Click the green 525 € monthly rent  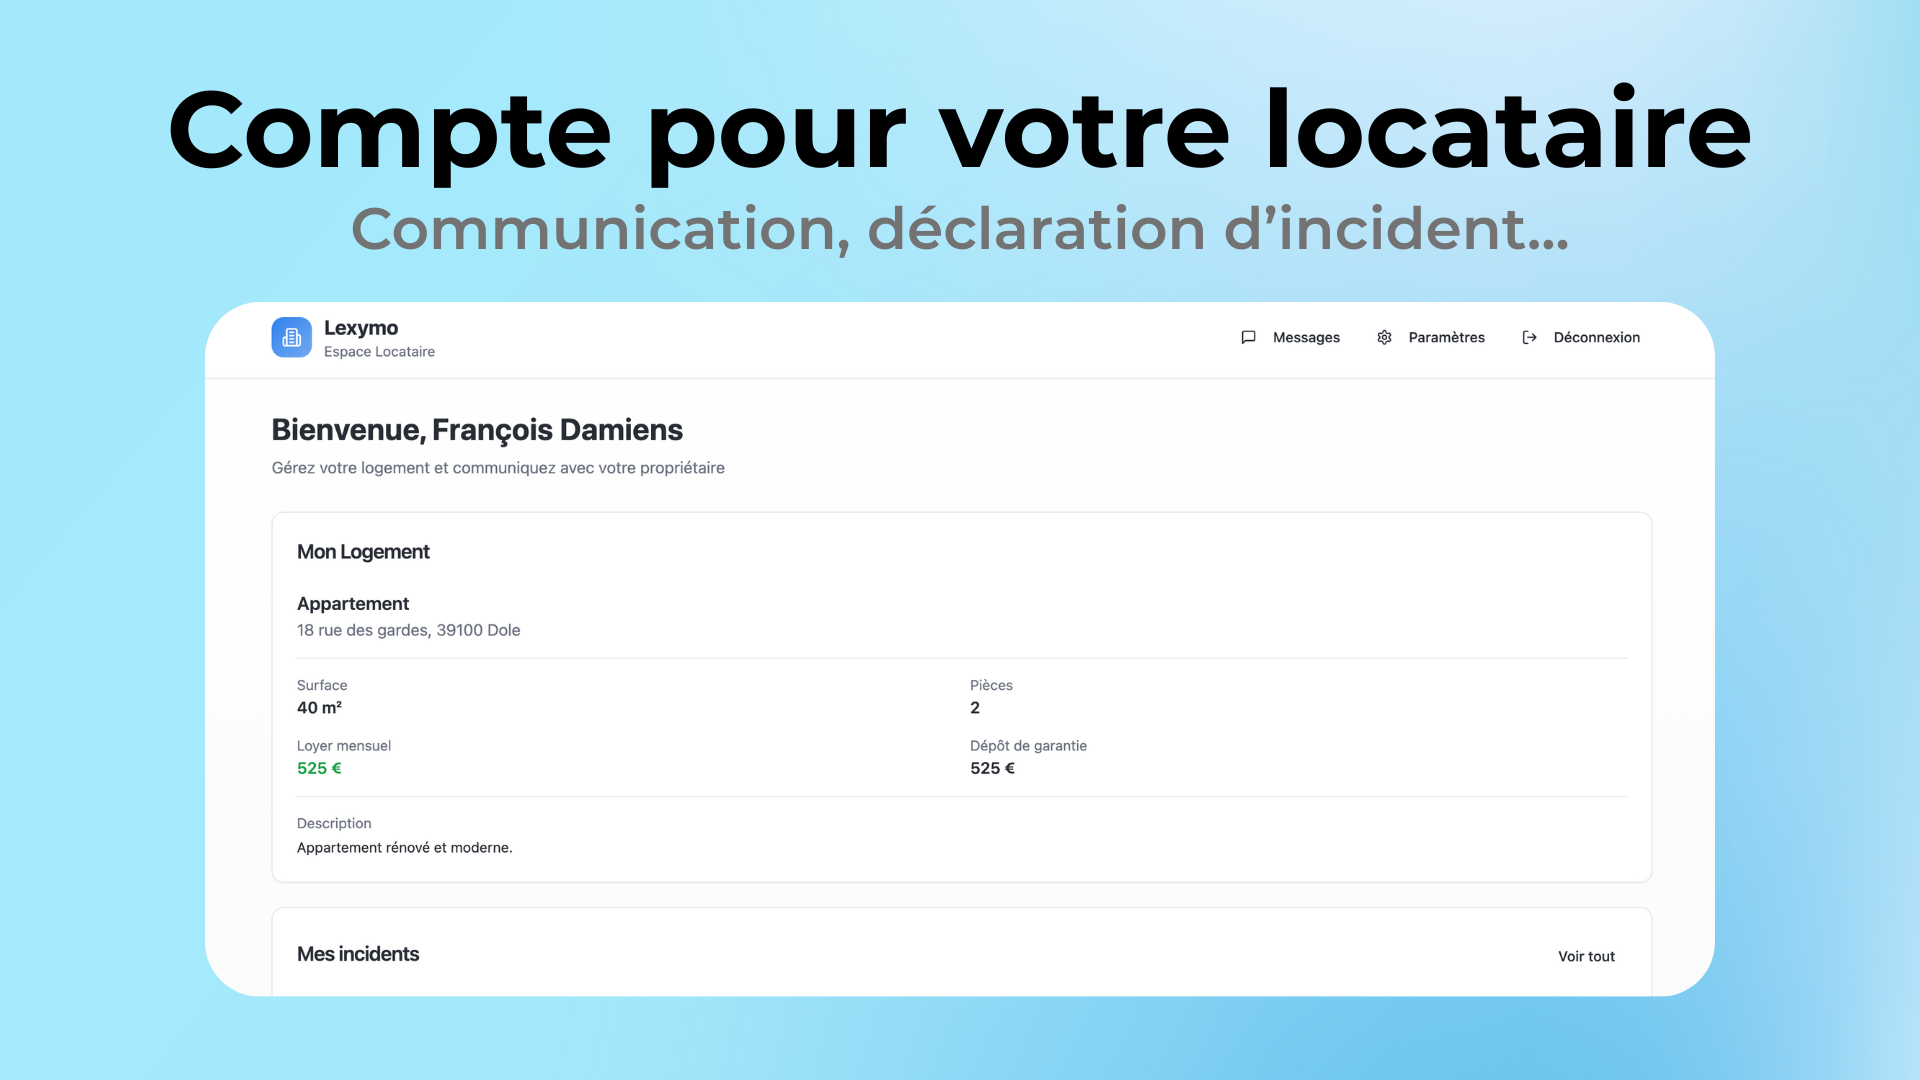[319, 769]
